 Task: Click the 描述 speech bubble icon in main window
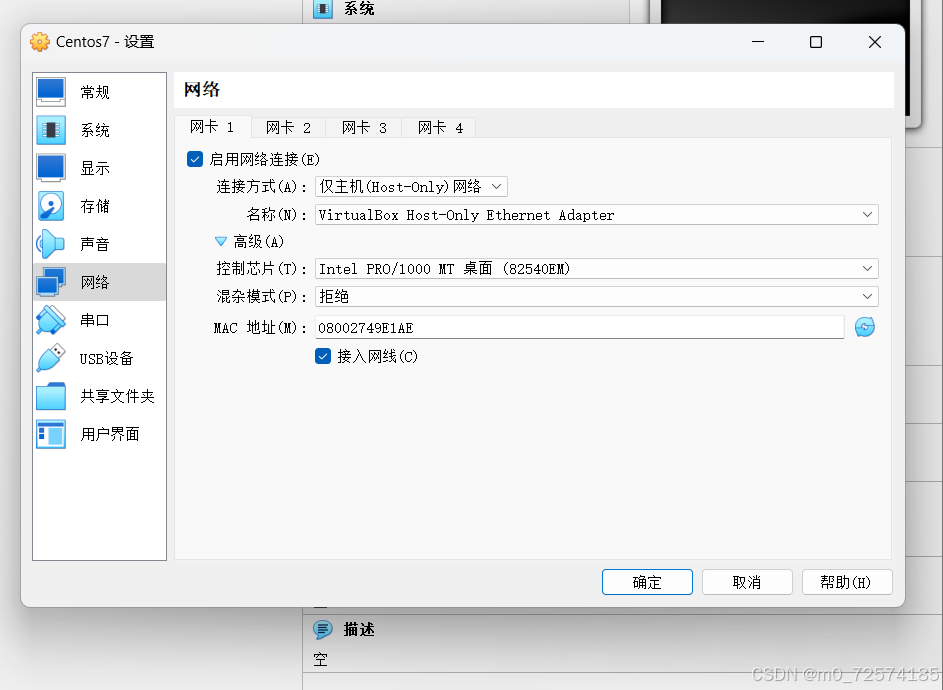coord(323,629)
